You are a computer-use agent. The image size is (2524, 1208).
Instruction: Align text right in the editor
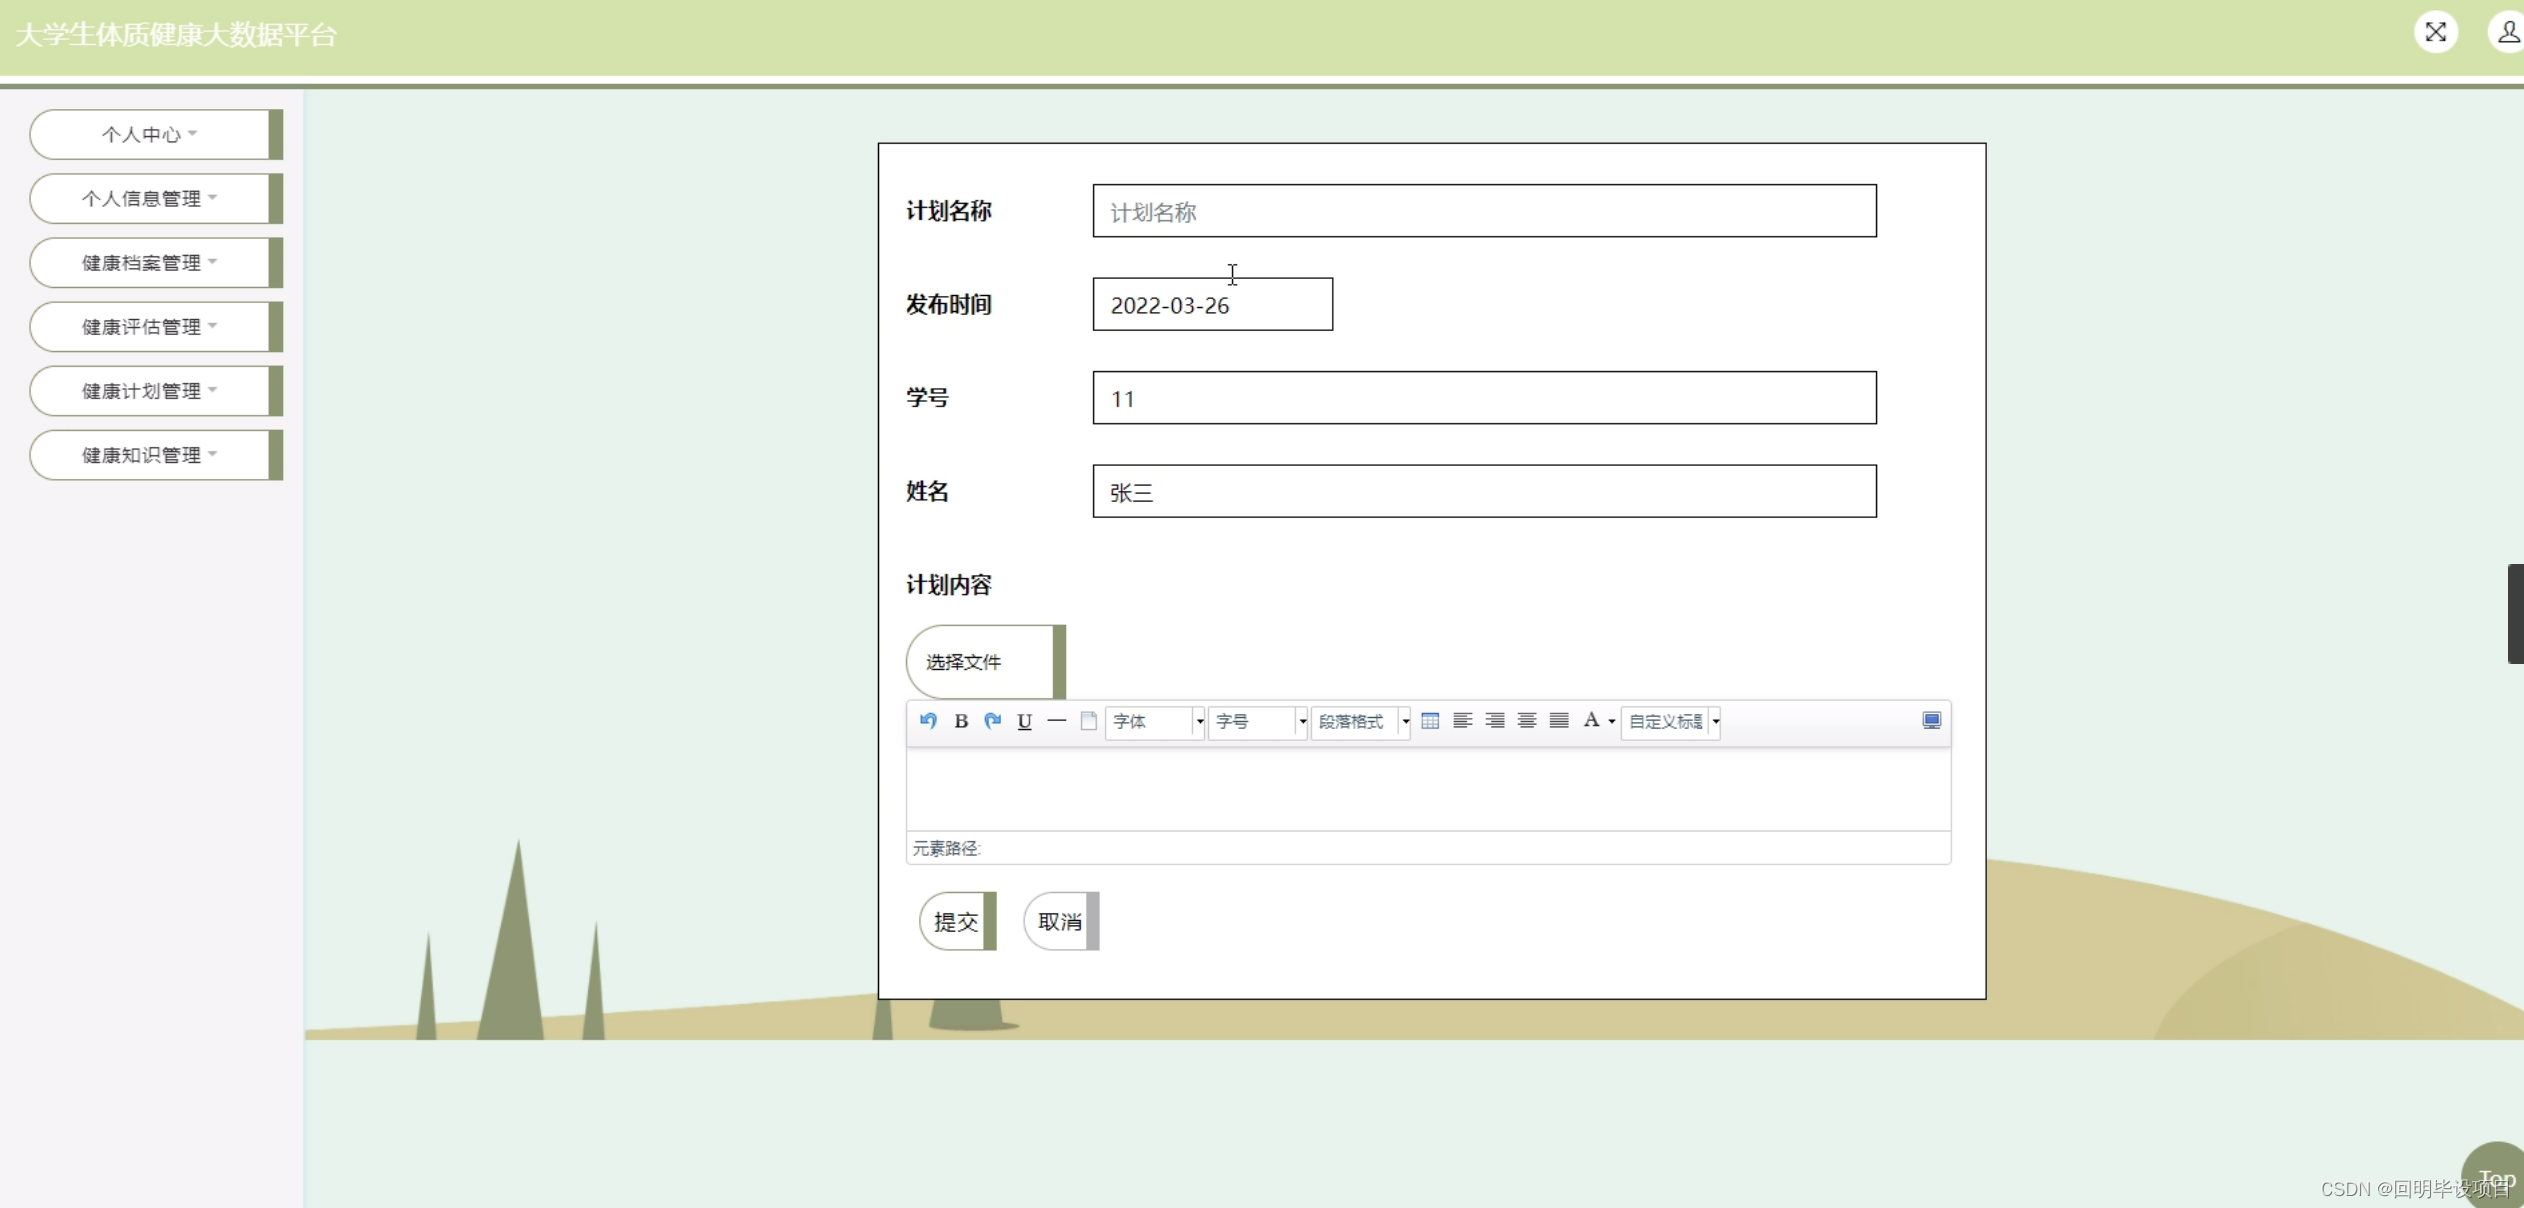point(1494,721)
